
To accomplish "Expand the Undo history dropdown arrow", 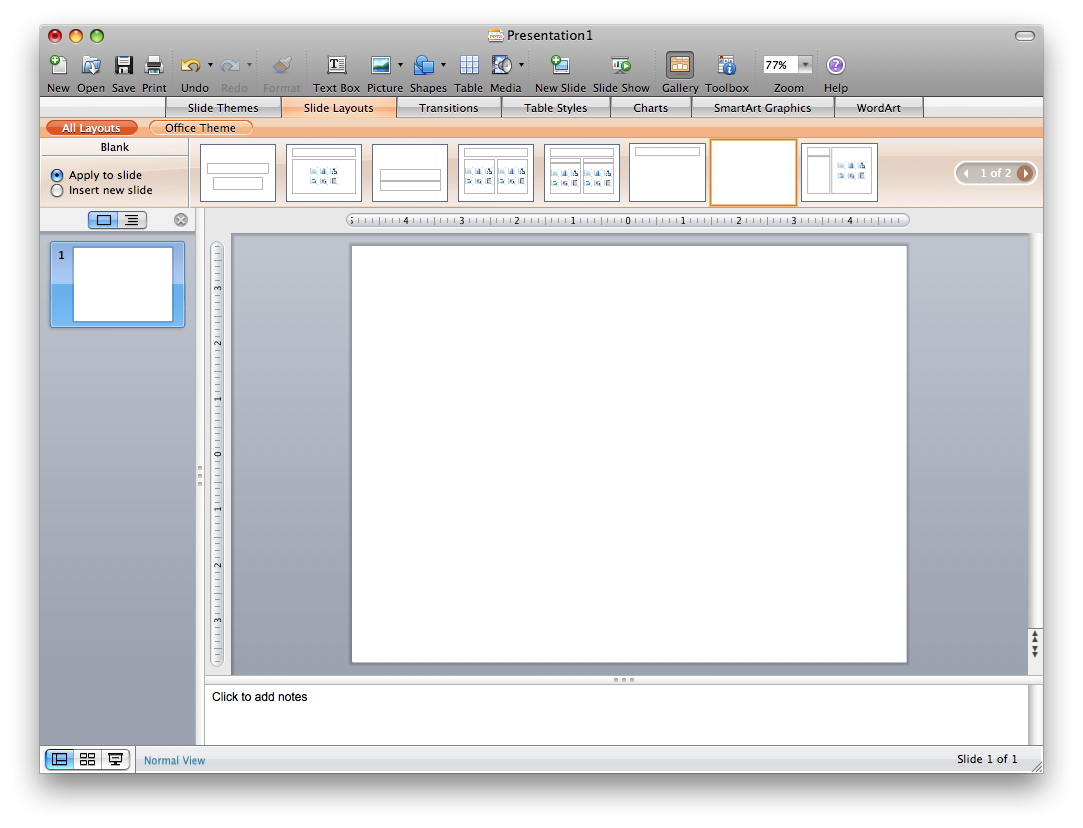I will click(210, 66).
